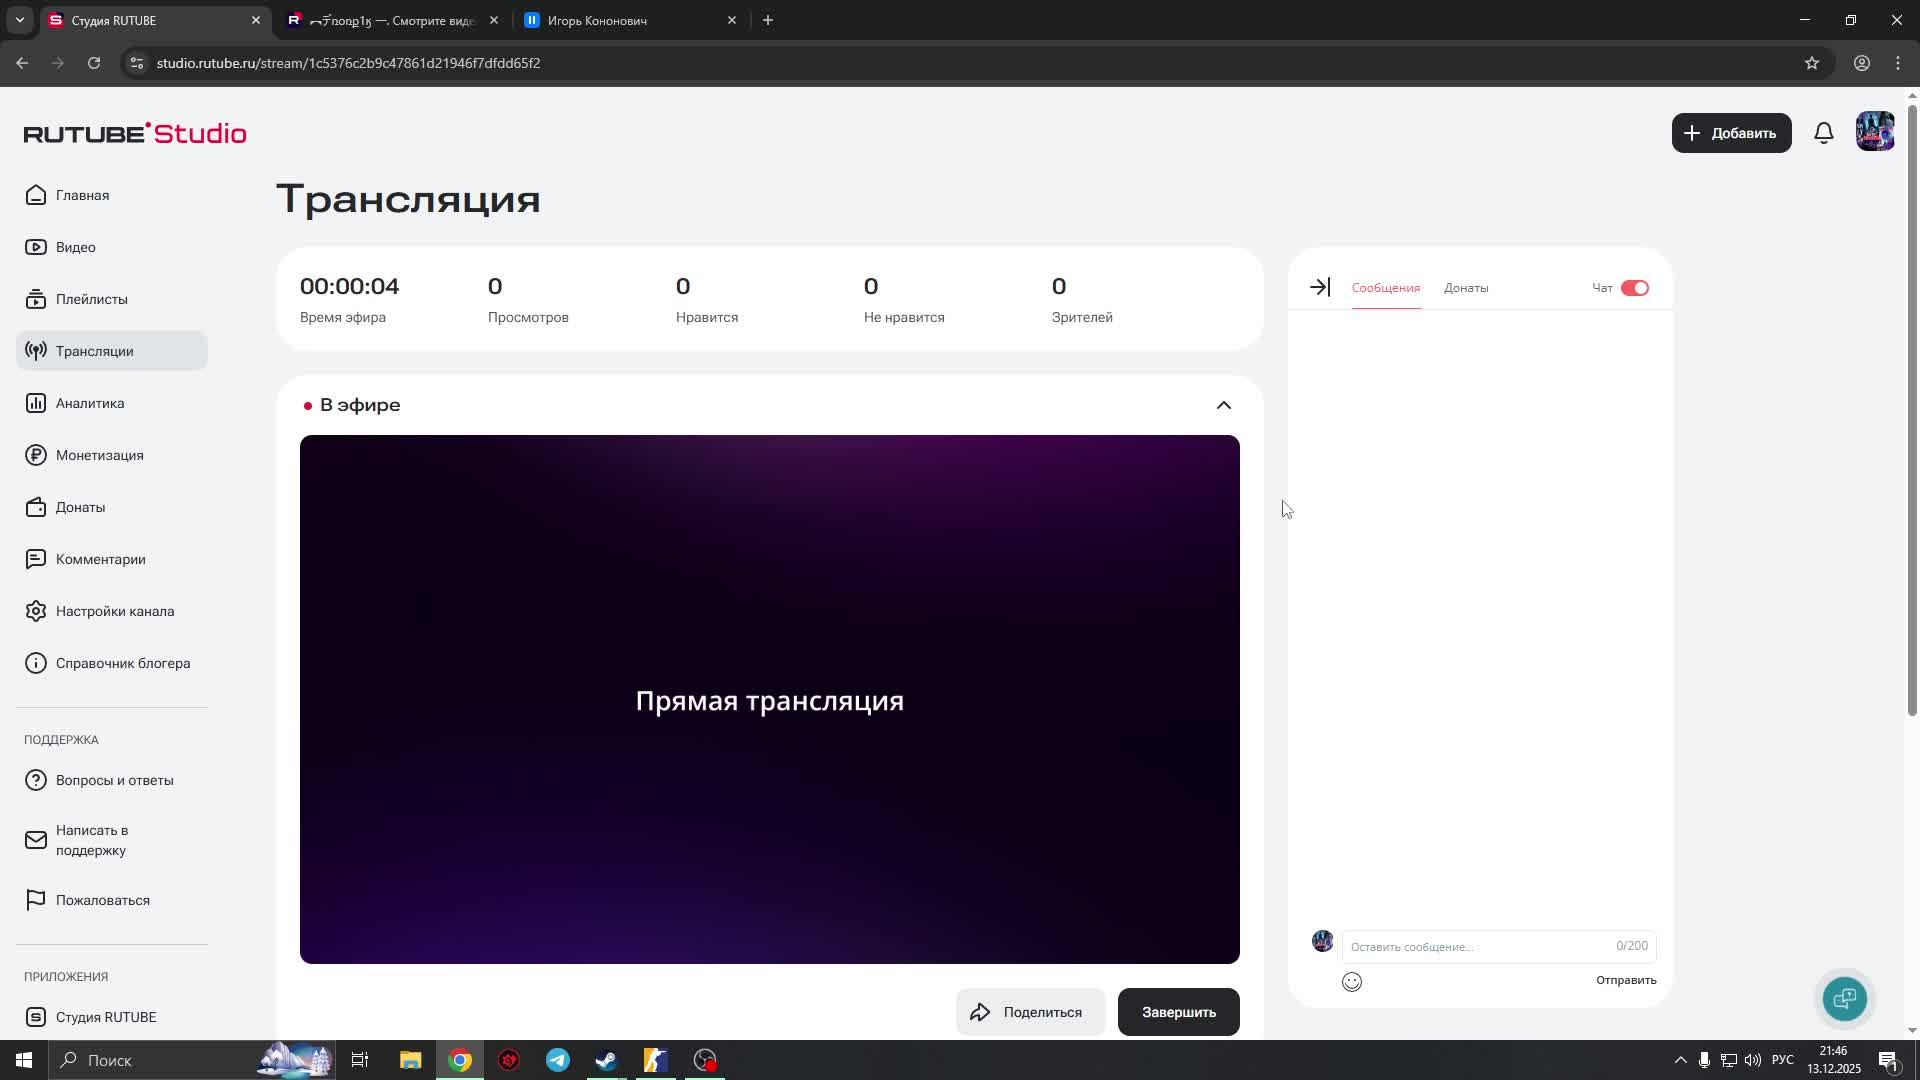Open the Аналитика section
1920x1080 pixels.
tap(89, 403)
